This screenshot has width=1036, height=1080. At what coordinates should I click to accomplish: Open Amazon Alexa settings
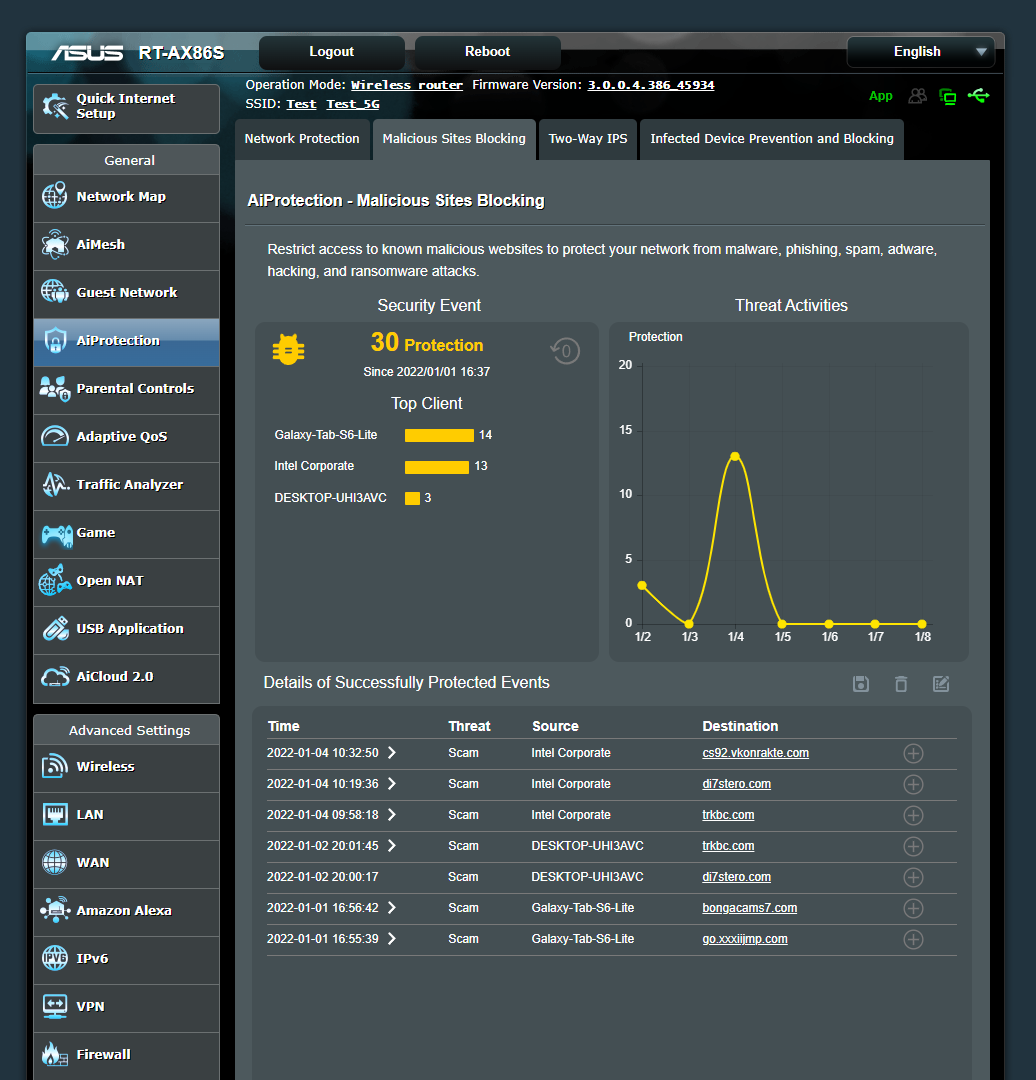pyautogui.click(x=126, y=912)
